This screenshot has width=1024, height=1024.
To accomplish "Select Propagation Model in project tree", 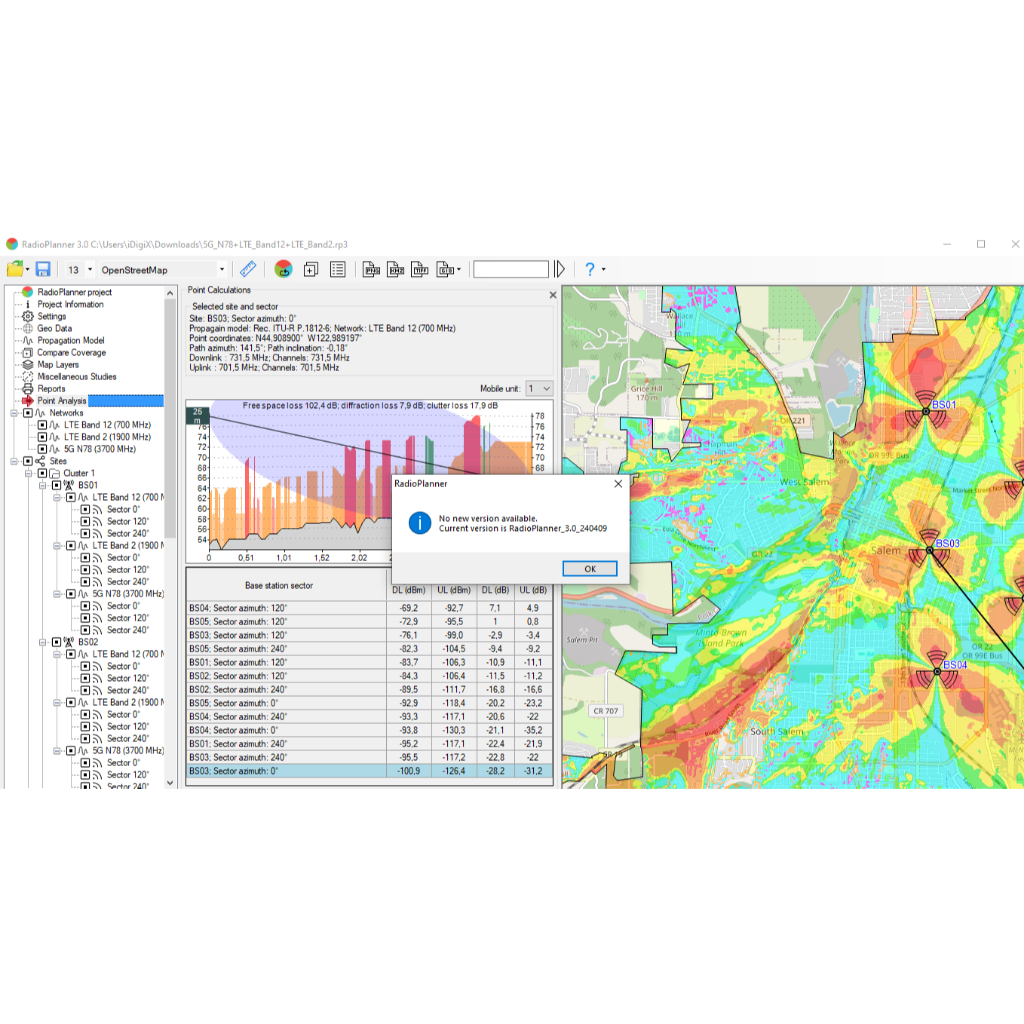I will coord(71,340).
